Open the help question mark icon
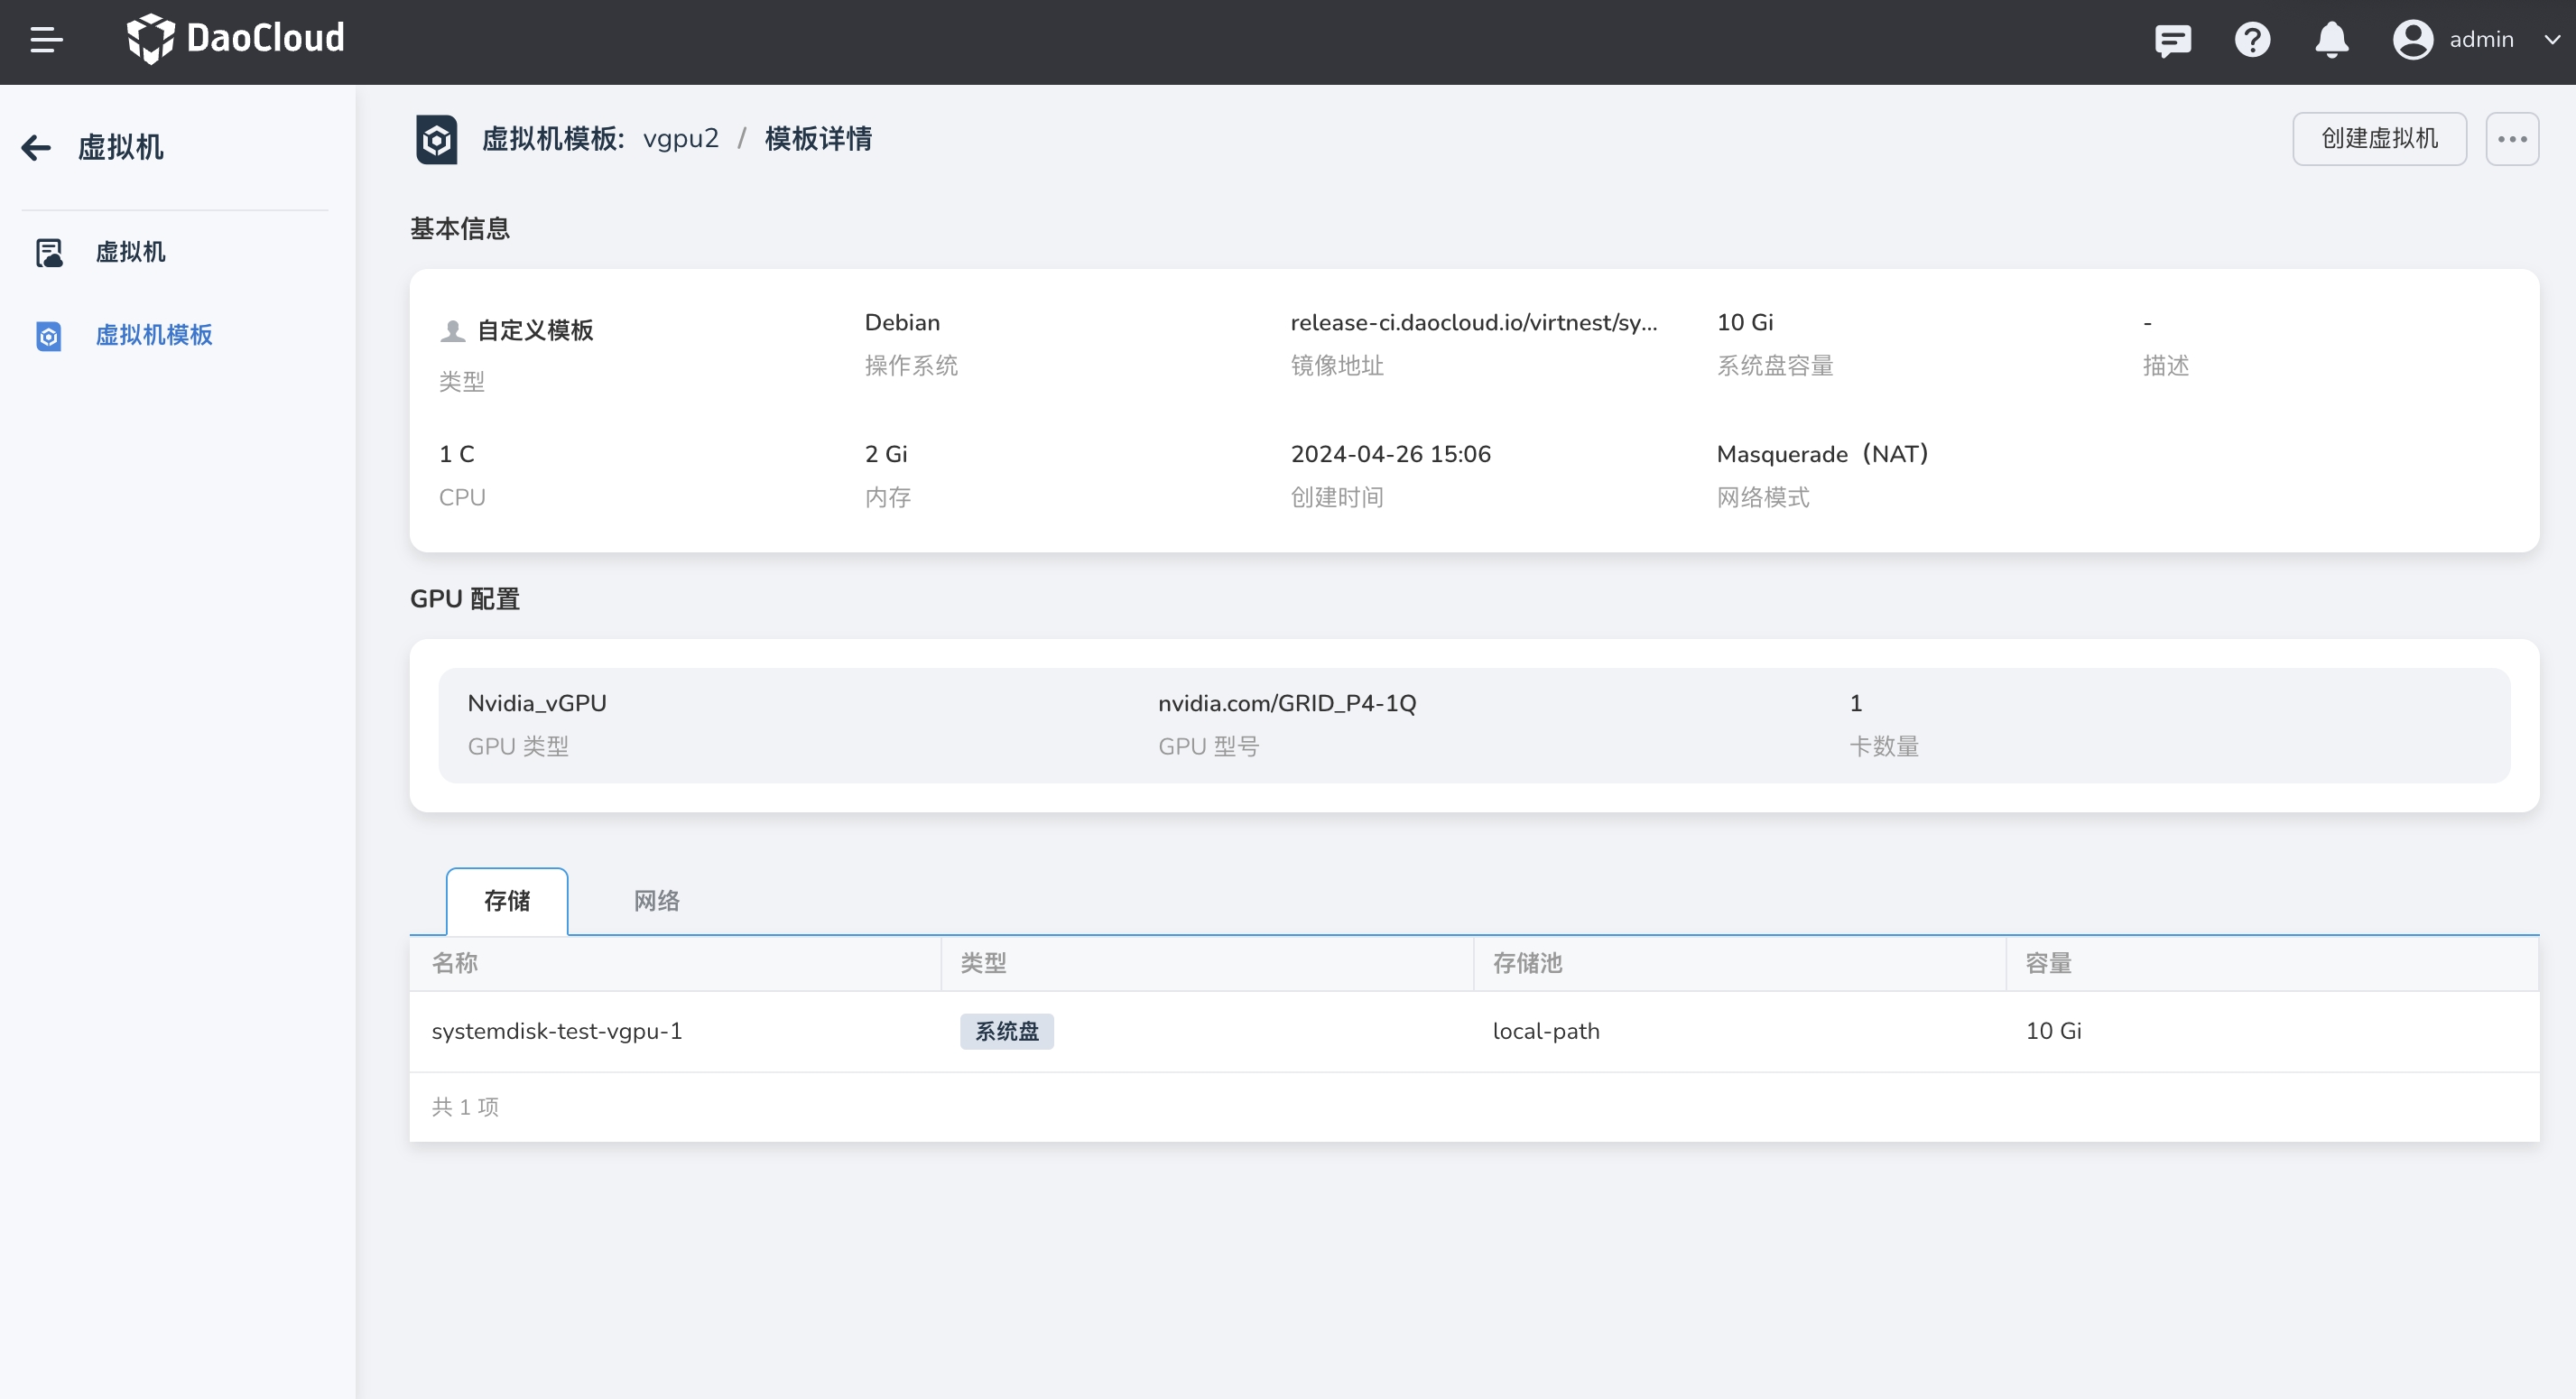This screenshot has height=1399, width=2576. coord(2252,40)
